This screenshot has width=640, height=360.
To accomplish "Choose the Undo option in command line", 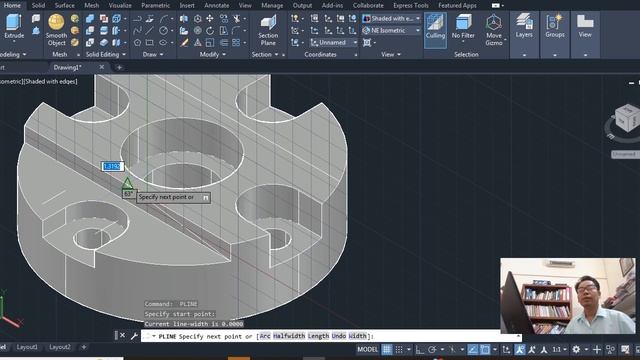I will click(x=339, y=336).
